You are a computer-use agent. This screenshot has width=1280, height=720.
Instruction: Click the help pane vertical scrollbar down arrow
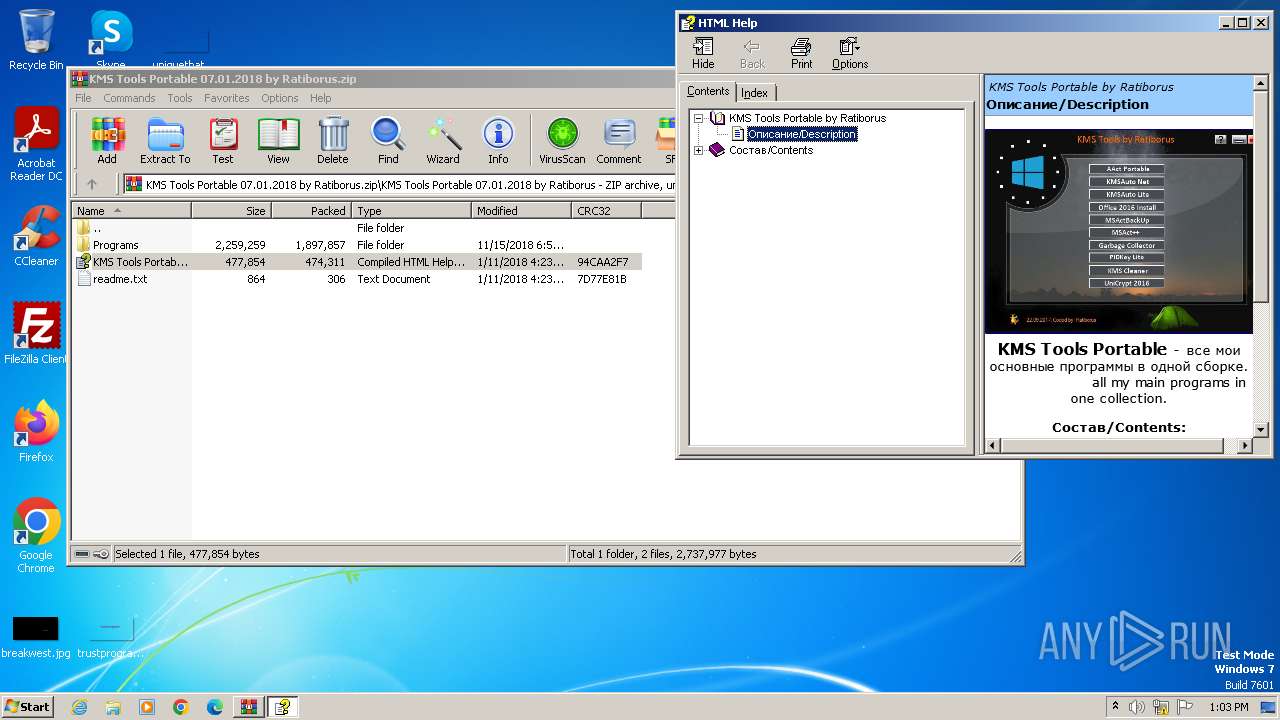pos(1260,429)
